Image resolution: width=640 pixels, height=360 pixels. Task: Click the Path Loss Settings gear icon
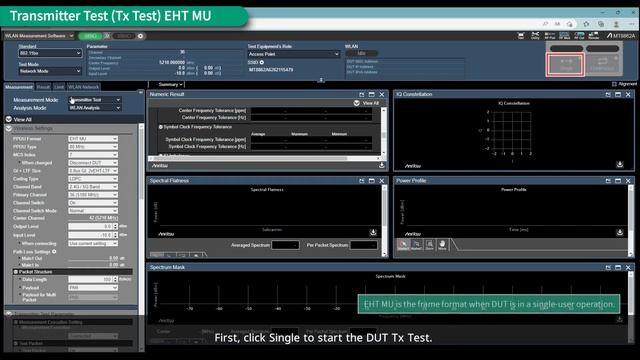[54, 251]
